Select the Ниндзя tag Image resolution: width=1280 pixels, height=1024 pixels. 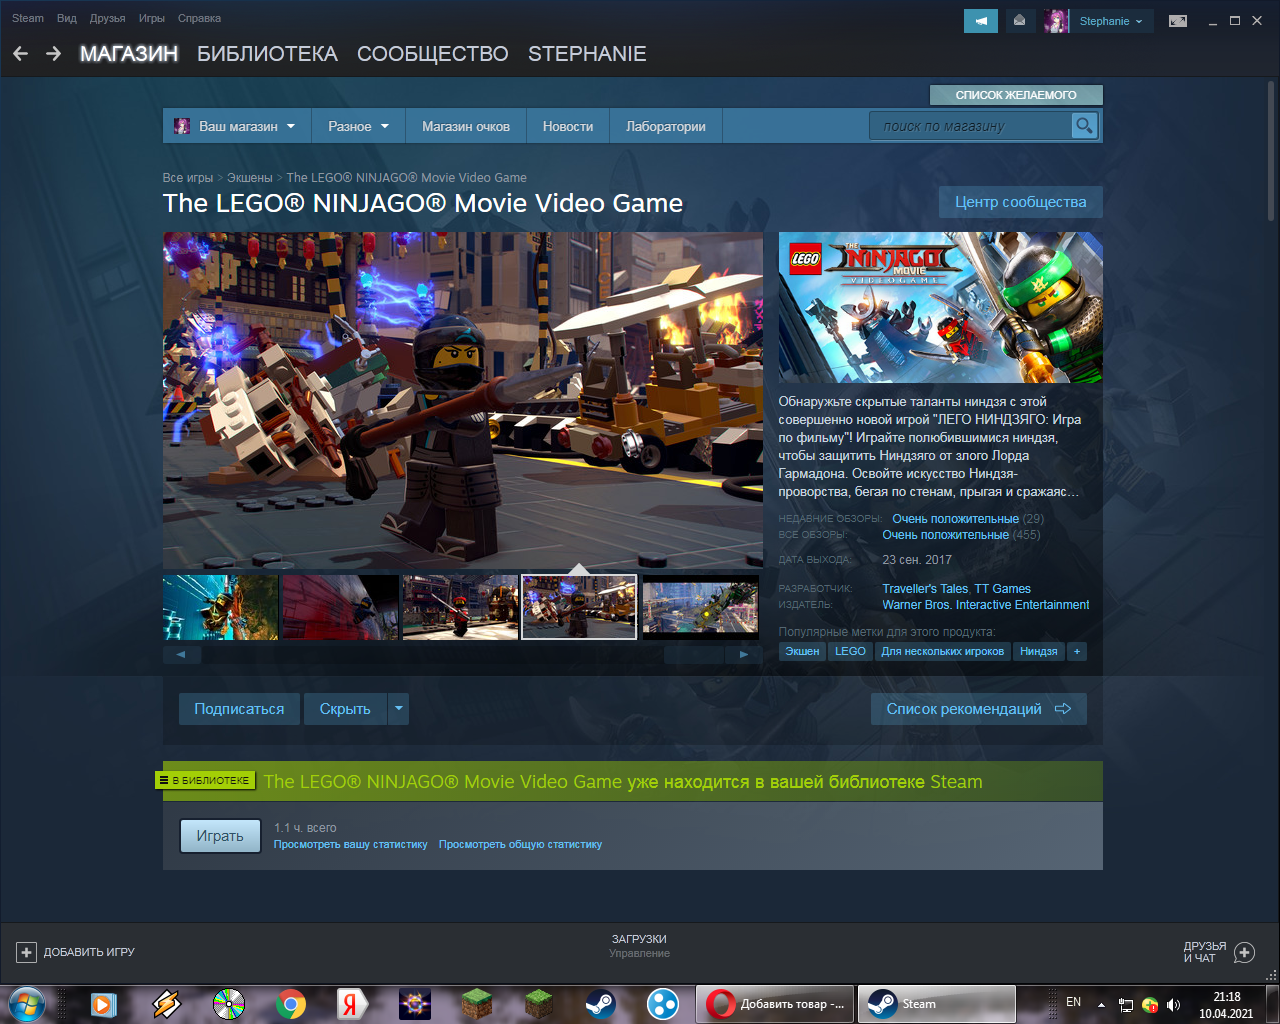(1039, 651)
